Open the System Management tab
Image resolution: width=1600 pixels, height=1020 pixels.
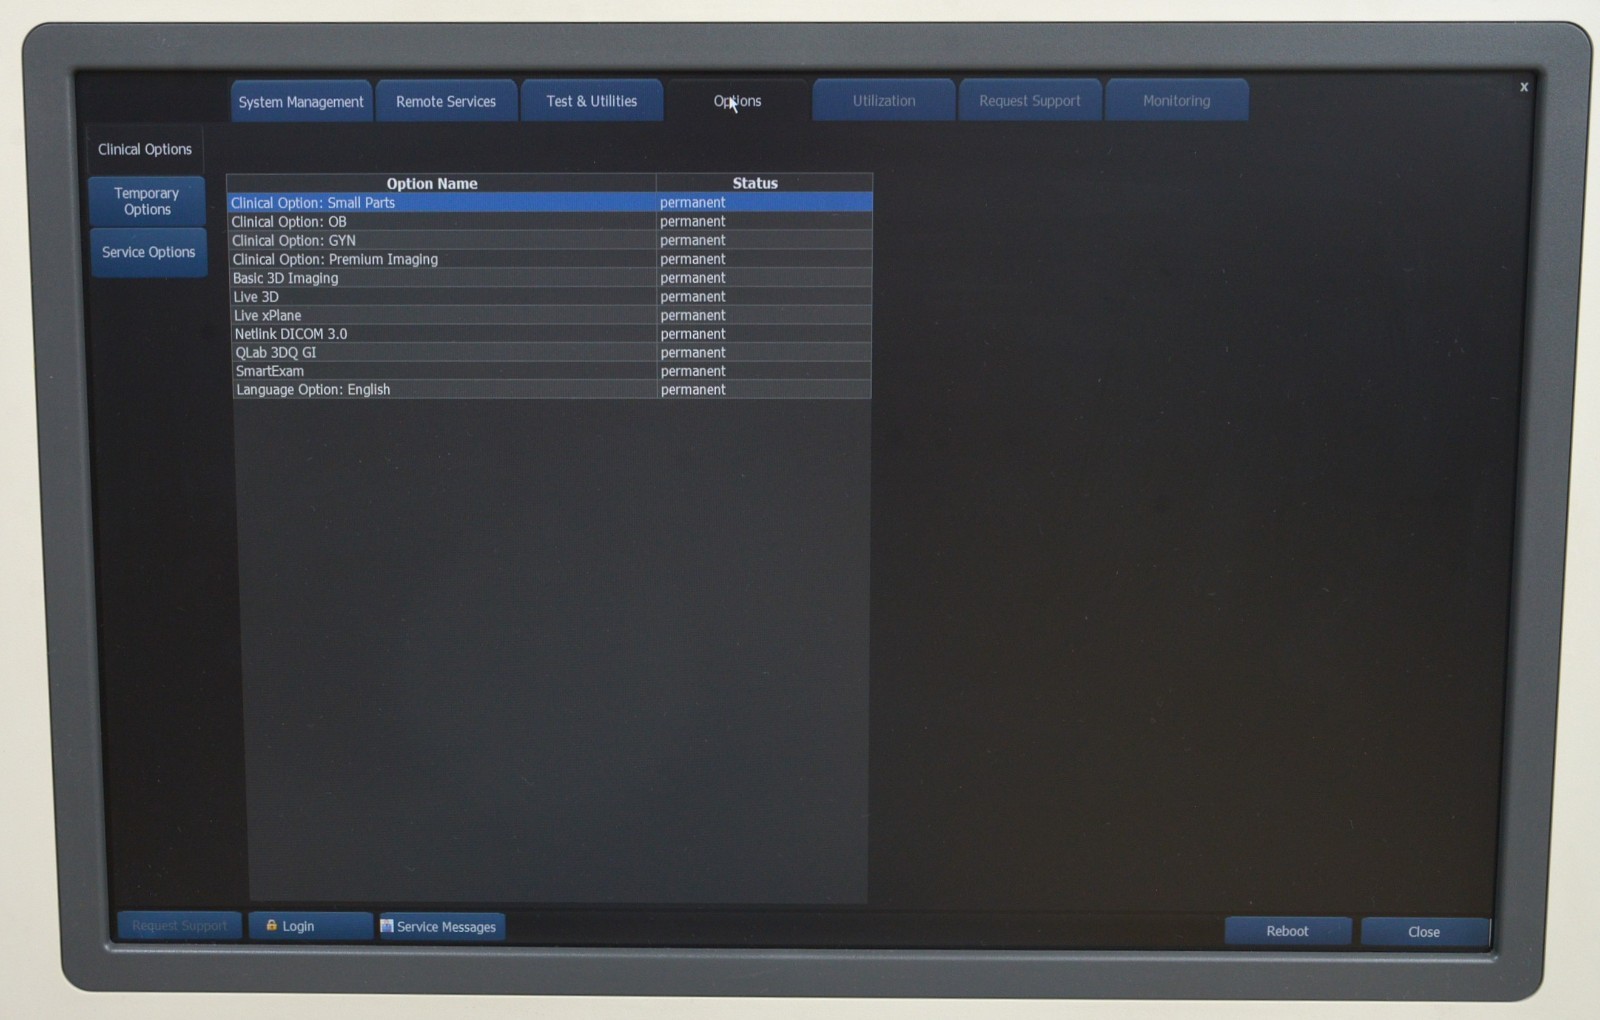[301, 102]
